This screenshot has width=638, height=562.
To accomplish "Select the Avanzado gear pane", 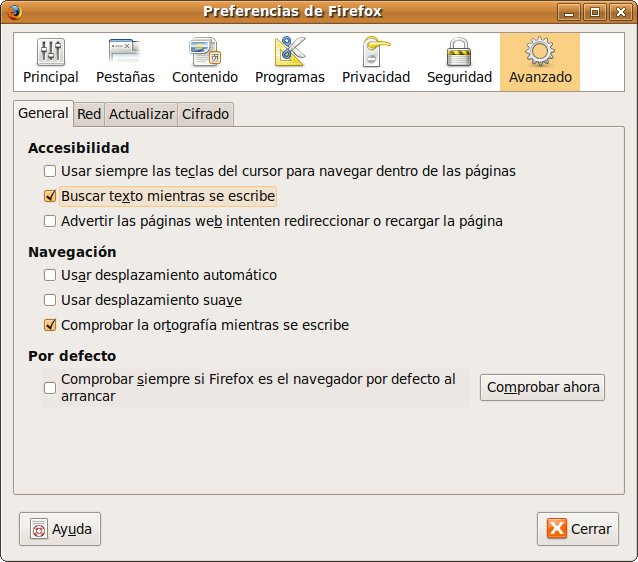I will [540, 61].
